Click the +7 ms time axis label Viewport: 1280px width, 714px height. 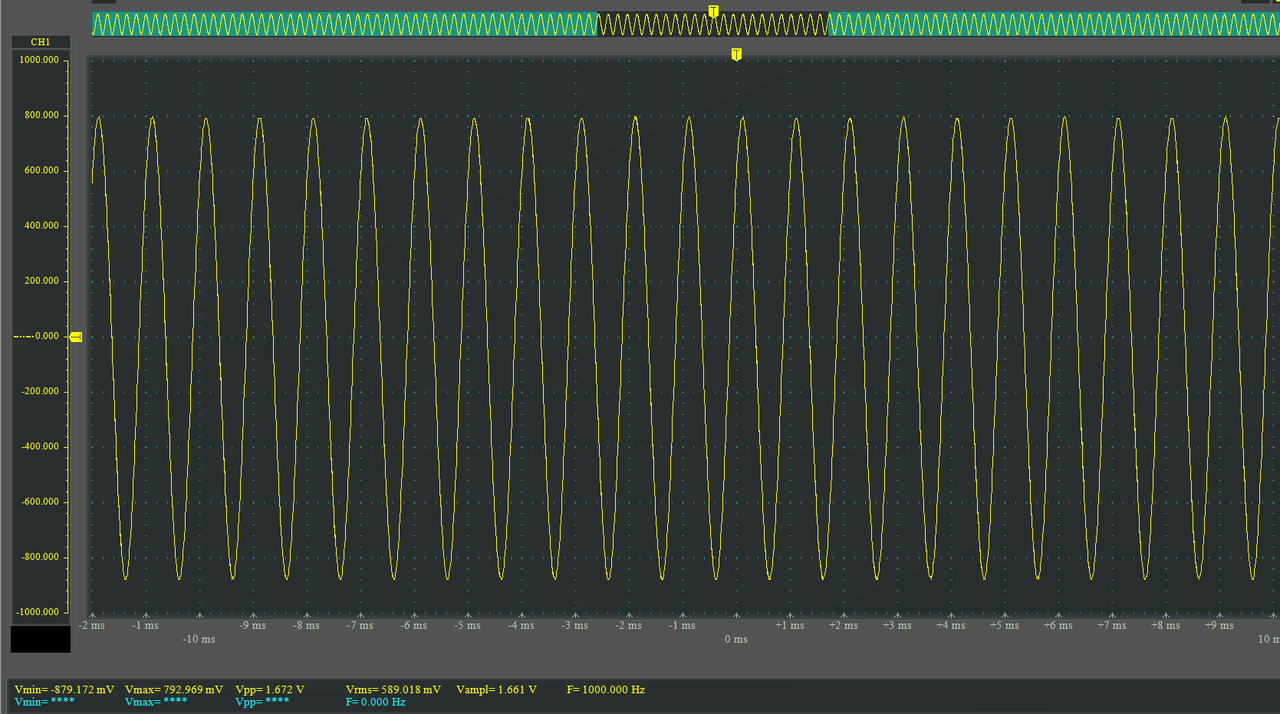tap(1111, 625)
